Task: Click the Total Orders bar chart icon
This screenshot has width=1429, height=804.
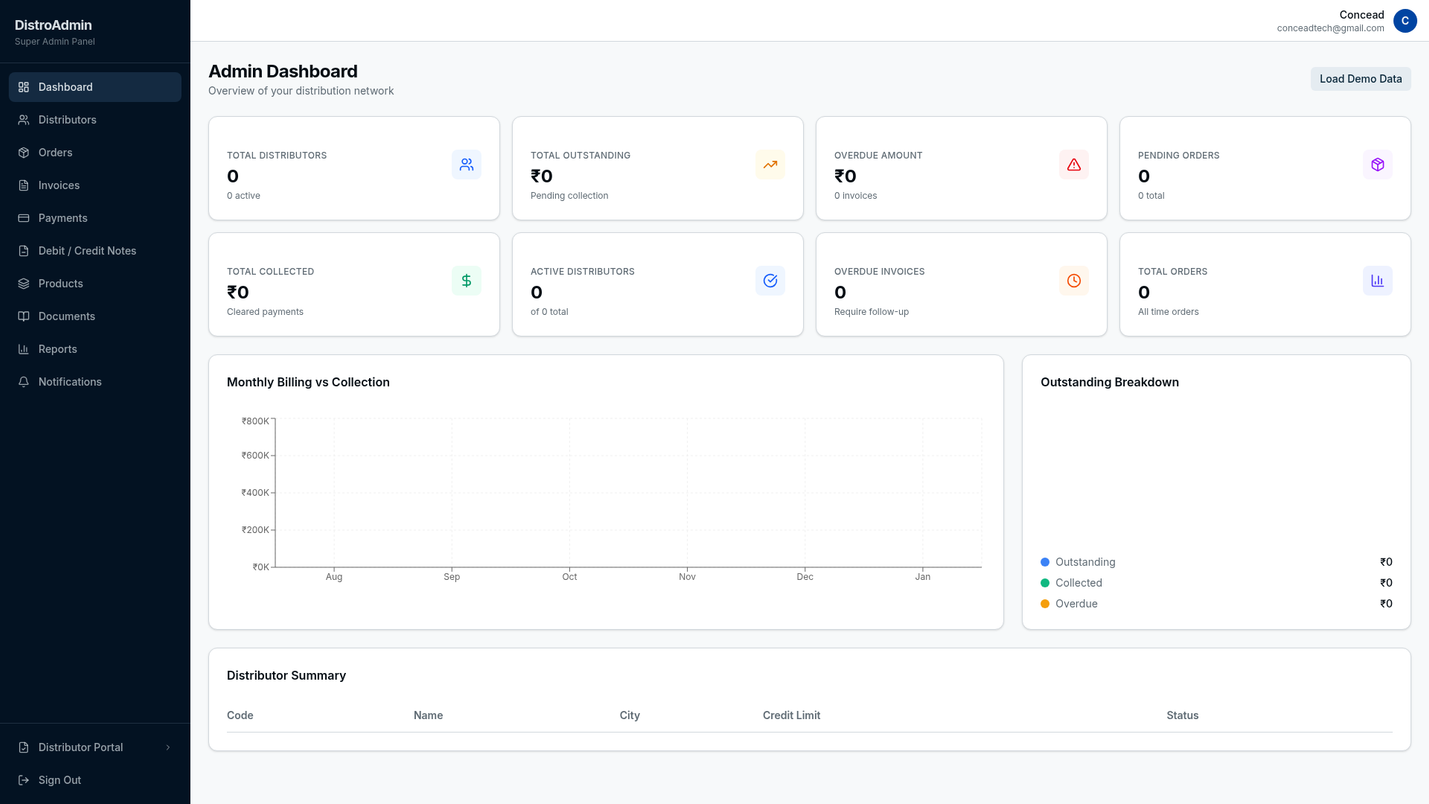Action: [1377, 281]
